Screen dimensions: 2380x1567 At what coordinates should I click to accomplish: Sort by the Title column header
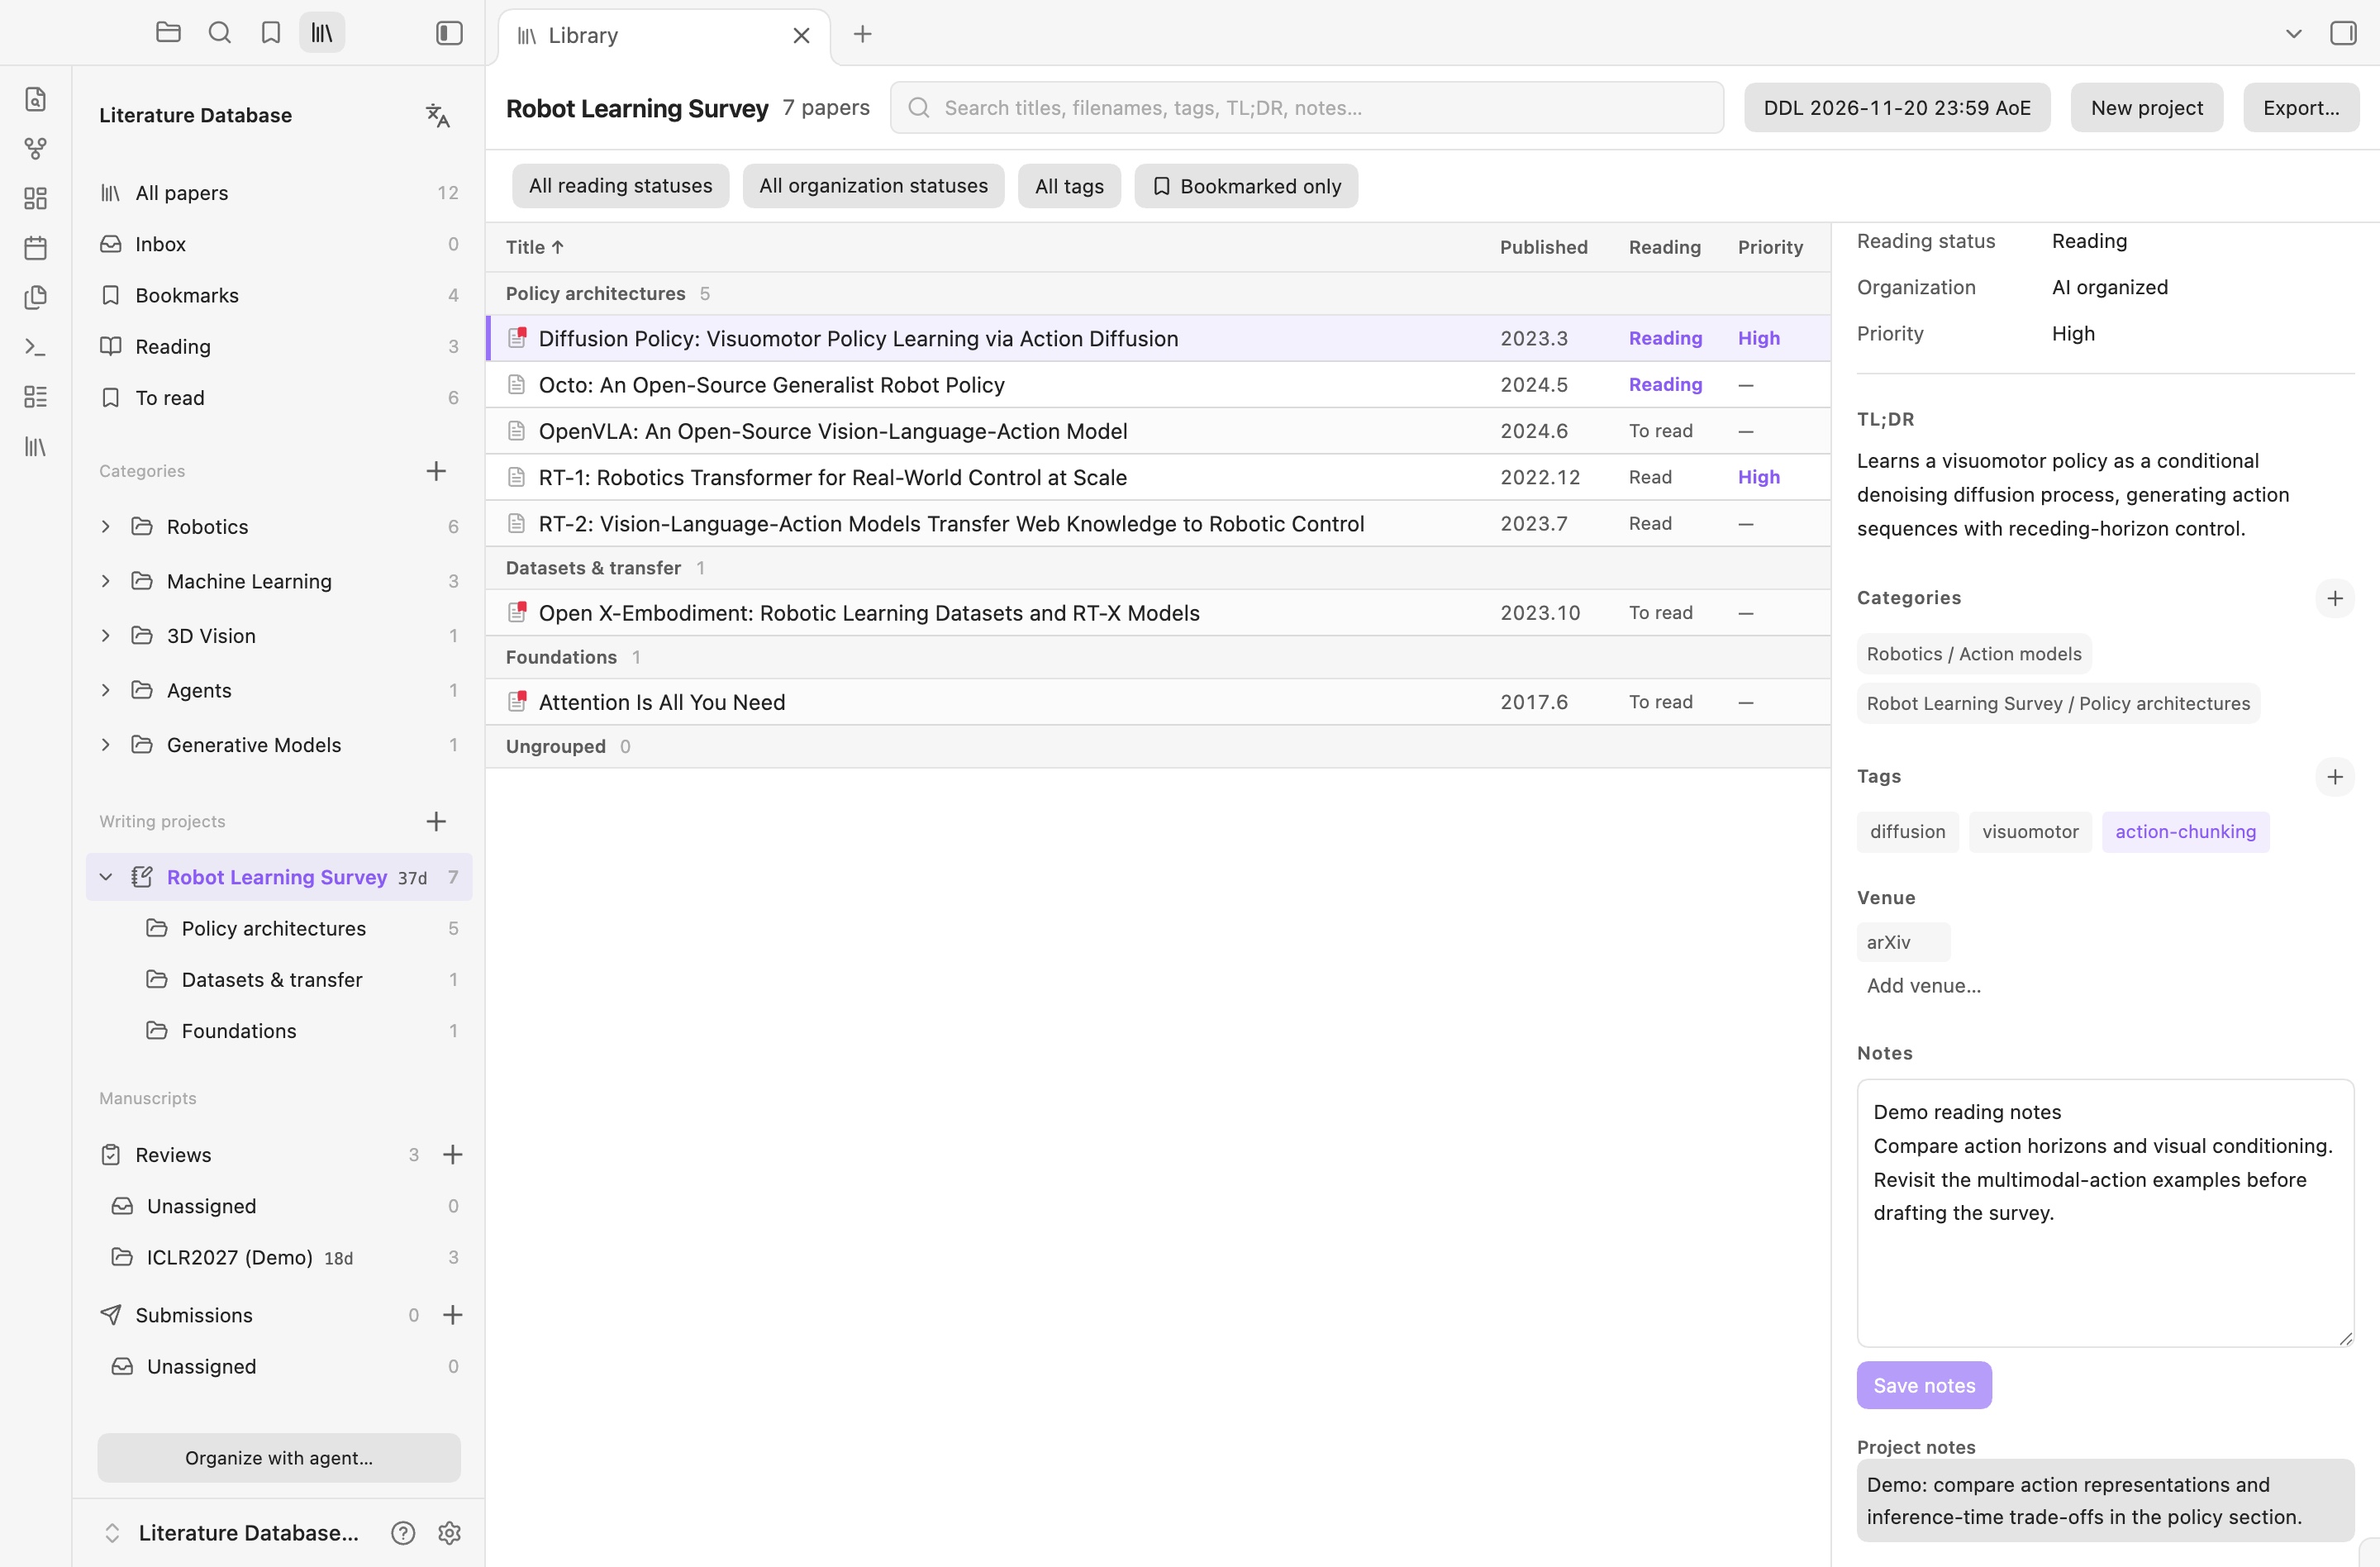point(534,248)
